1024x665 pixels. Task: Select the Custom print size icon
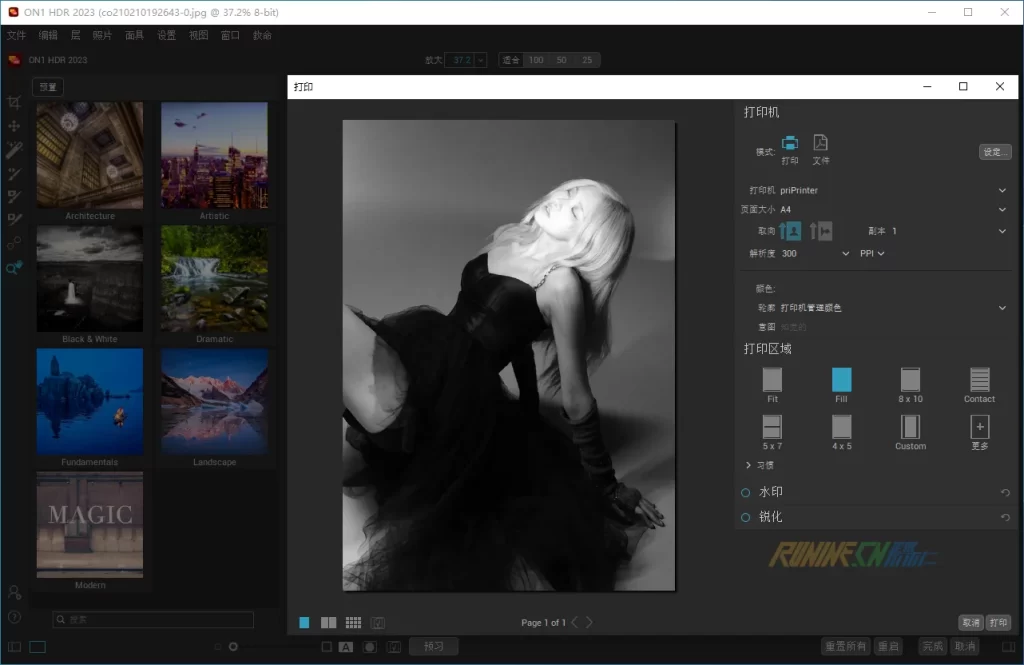point(910,427)
